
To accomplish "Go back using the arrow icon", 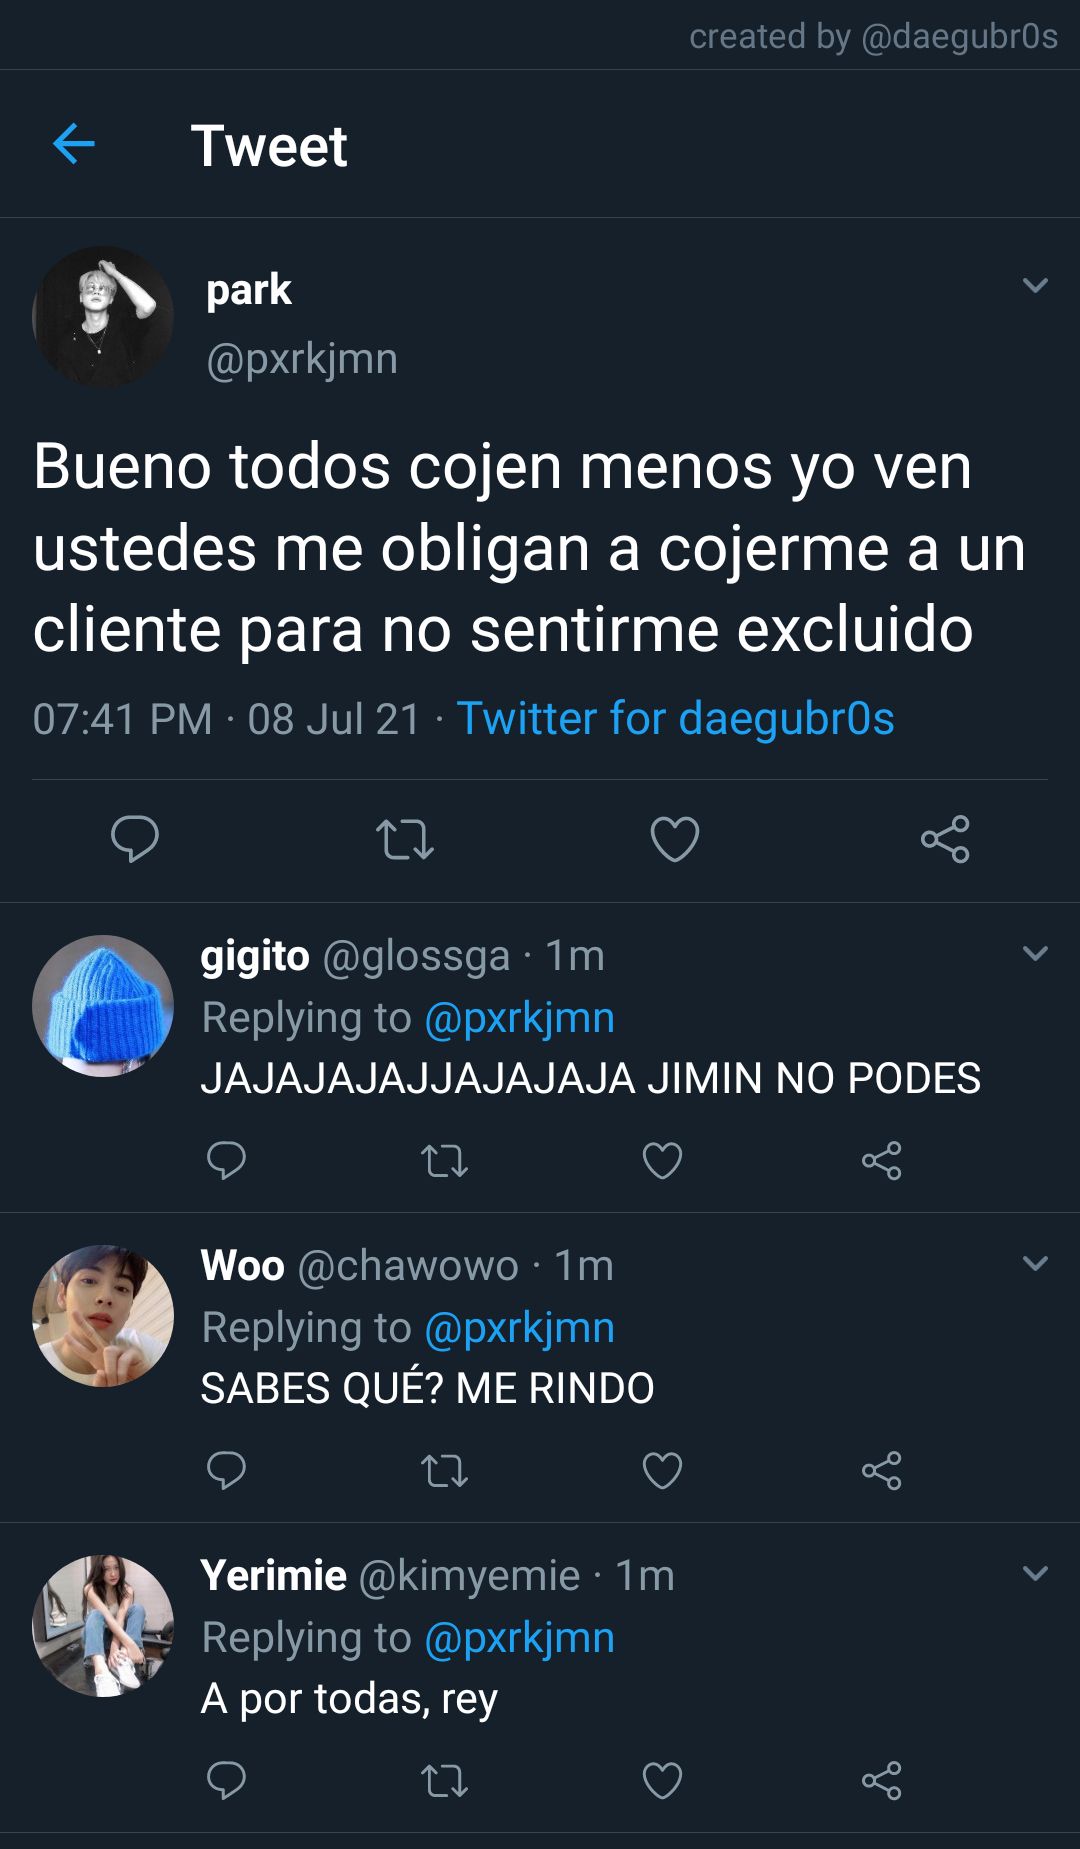I will (x=73, y=144).
